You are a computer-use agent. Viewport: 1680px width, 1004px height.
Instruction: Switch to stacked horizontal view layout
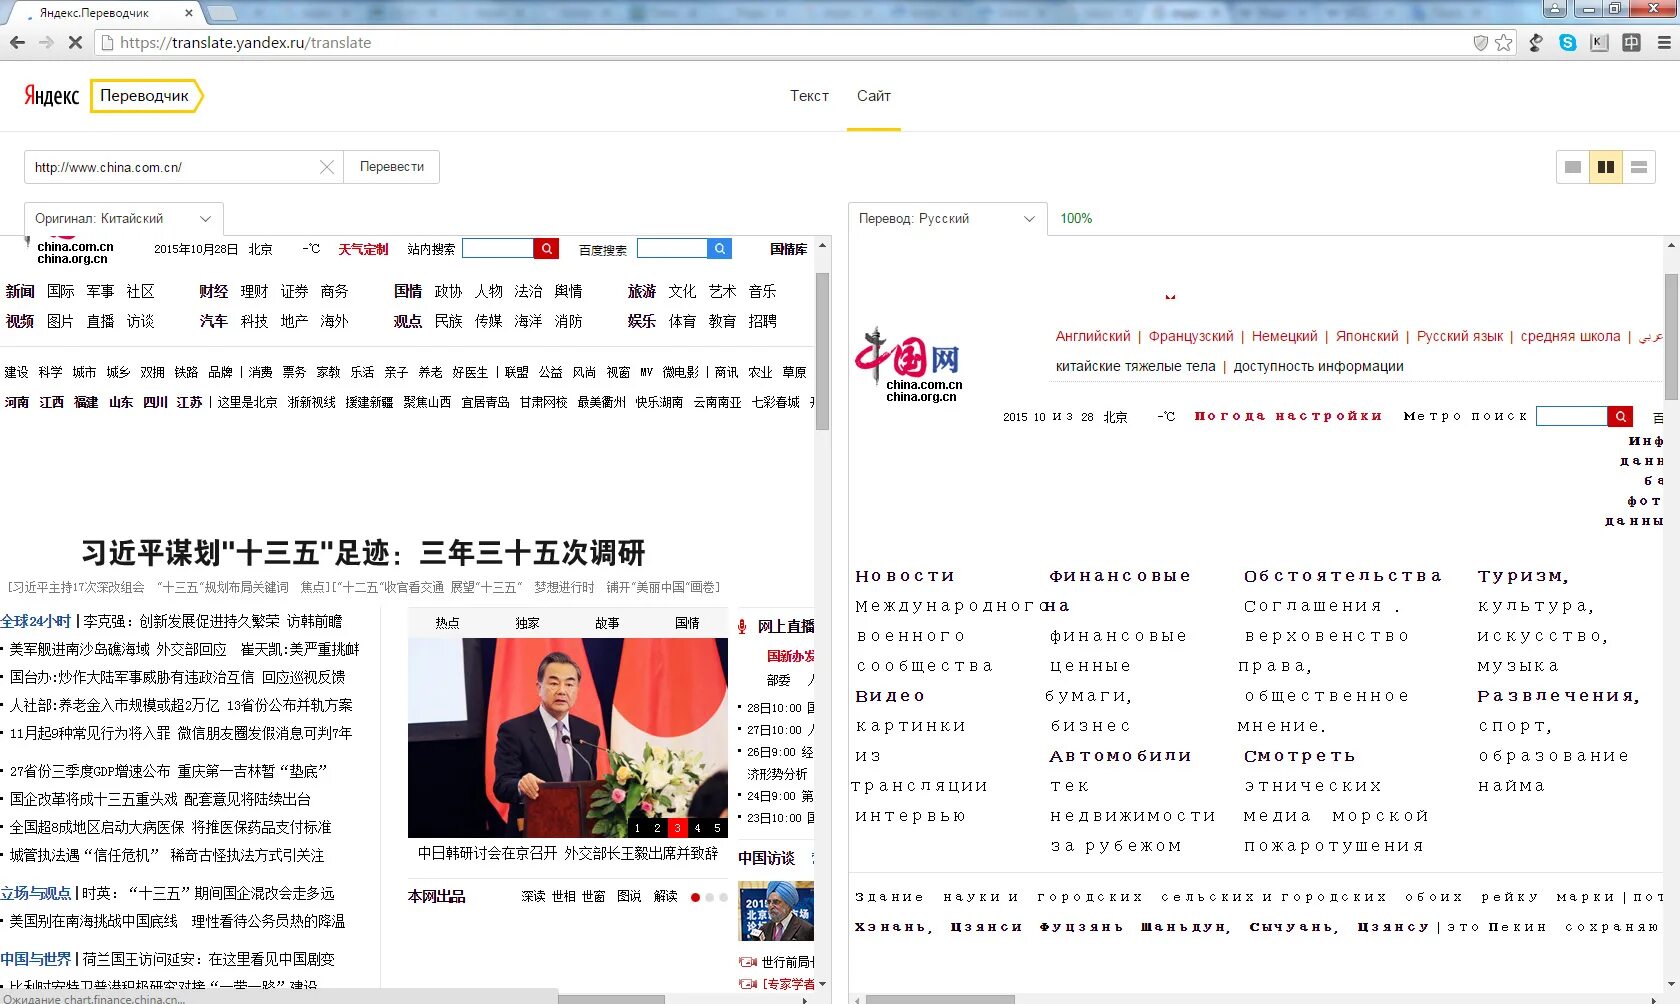pos(1639,167)
